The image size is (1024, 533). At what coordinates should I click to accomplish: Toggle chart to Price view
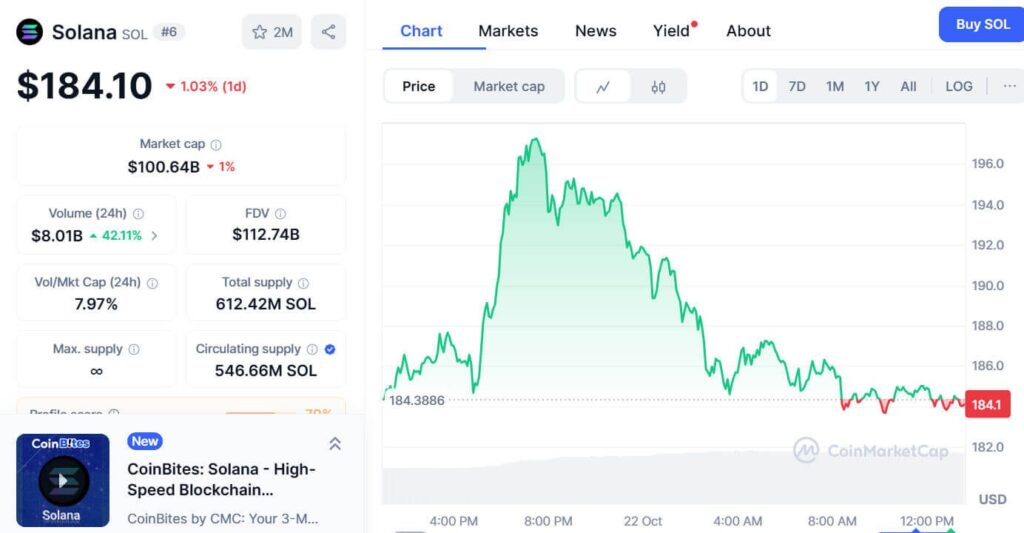pos(418,87)
